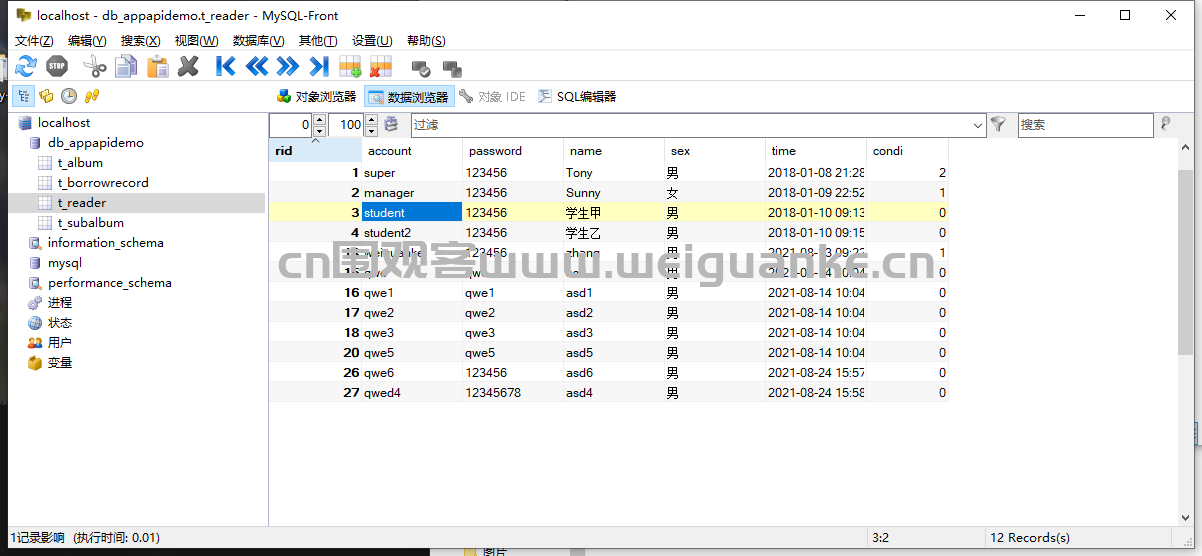Open the filter combo box dropdown arrow
The width and height of the screenshot is (1202, 556).
pyautogui.click(x=978, y=125)
